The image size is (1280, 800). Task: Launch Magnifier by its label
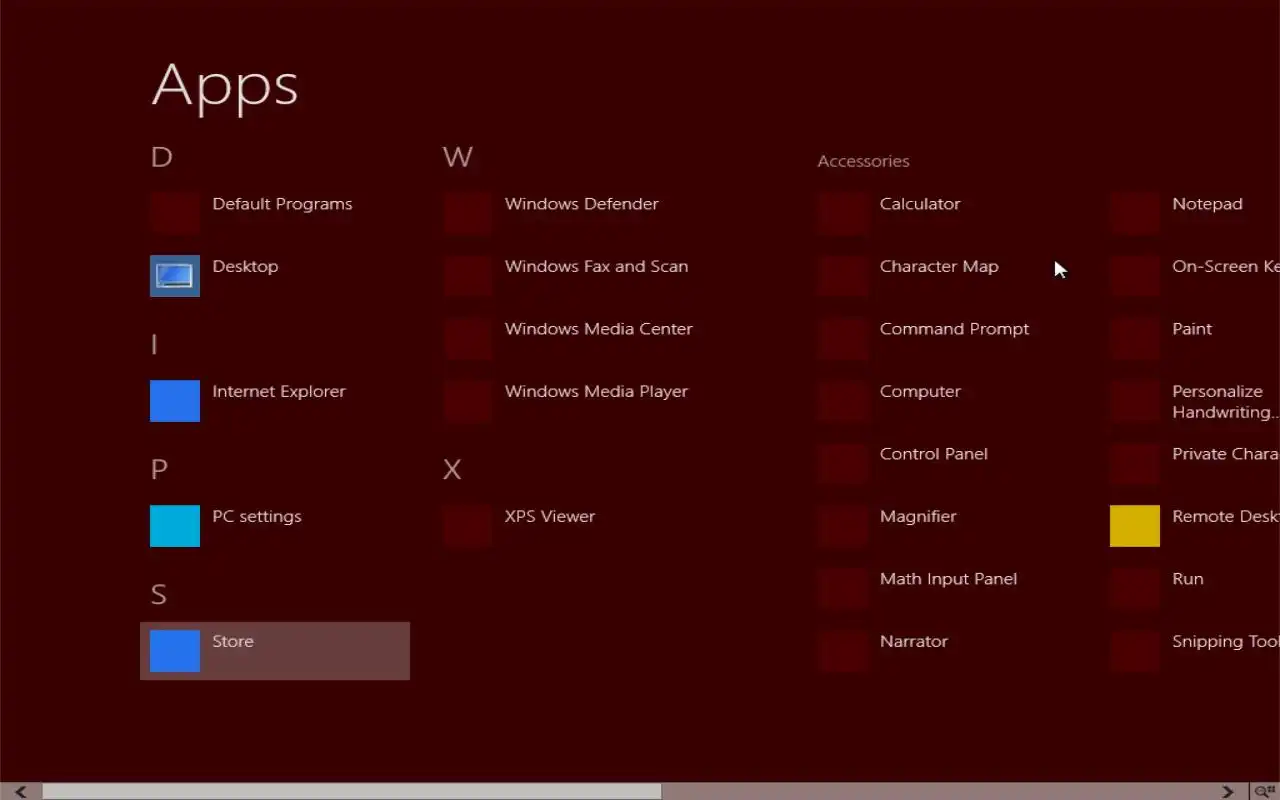point(918,517)
